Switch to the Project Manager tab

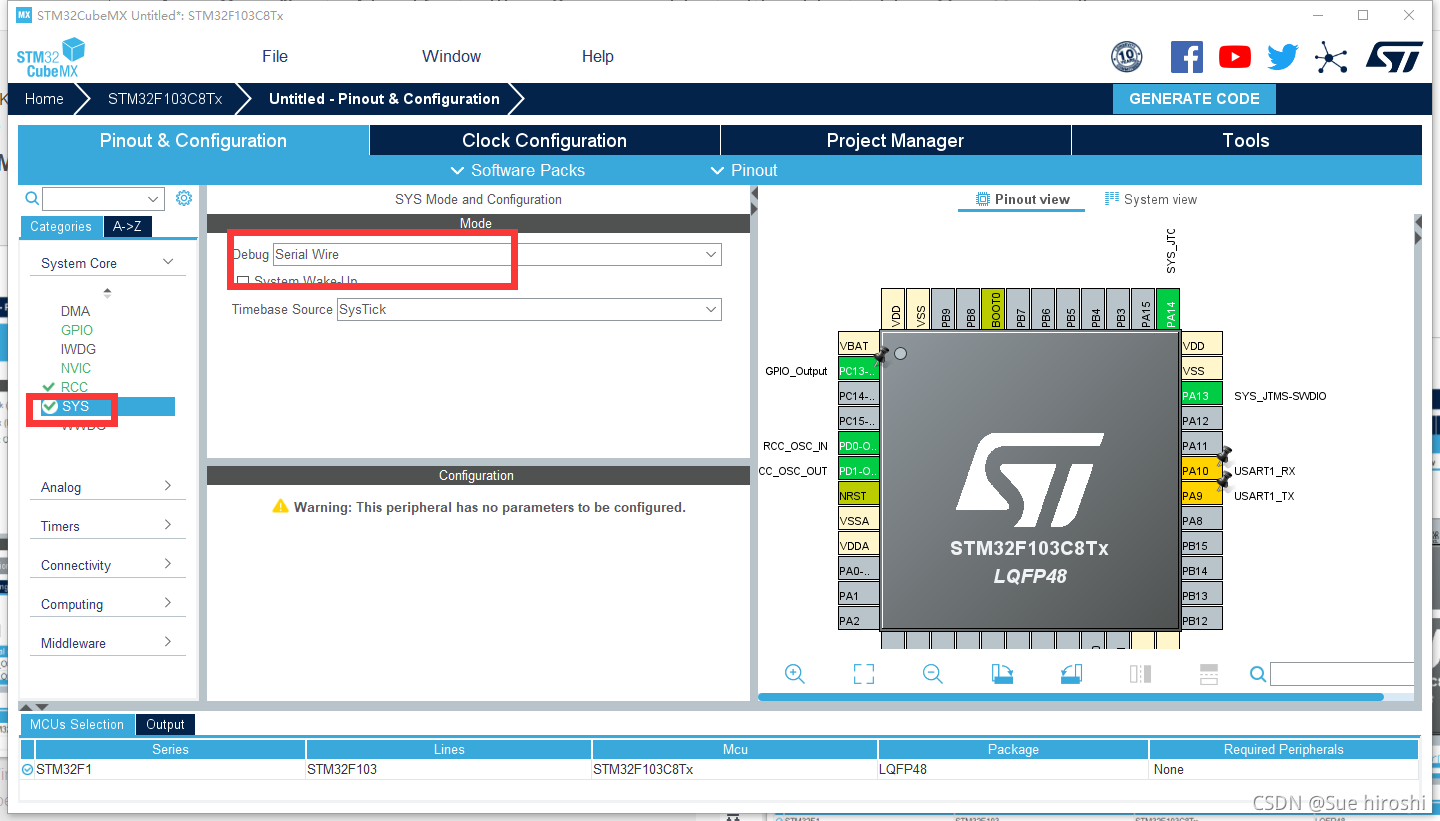coord(896,140)
